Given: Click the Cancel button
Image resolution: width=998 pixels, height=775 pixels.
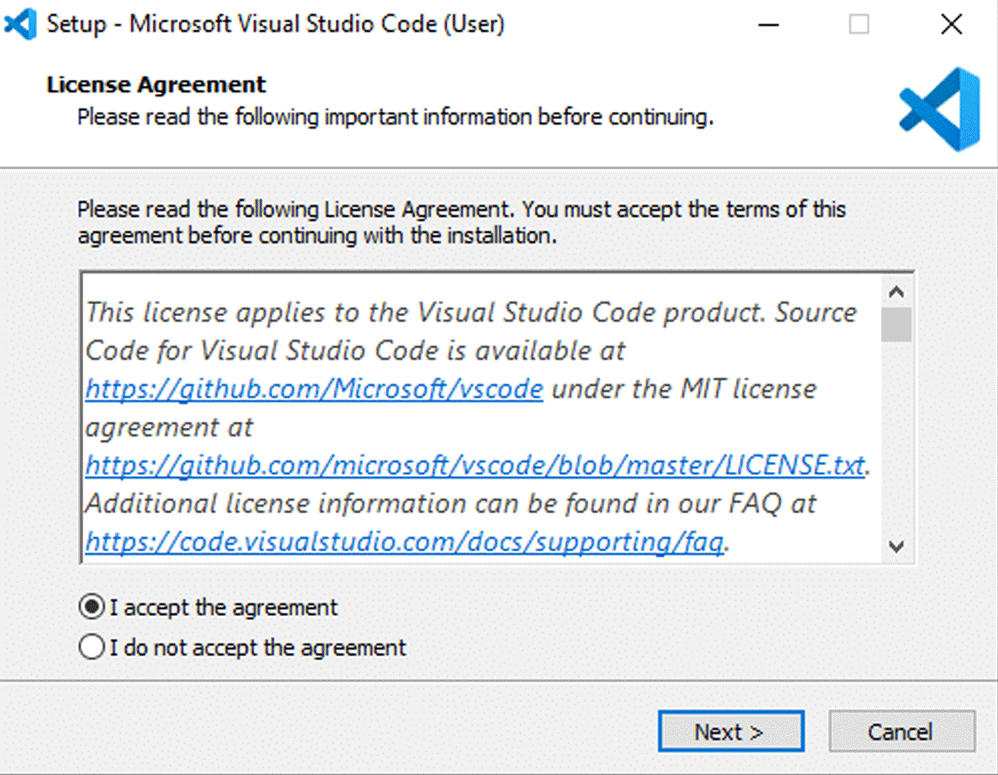Looking at the screenshot, I should click(x=901, y=731).
